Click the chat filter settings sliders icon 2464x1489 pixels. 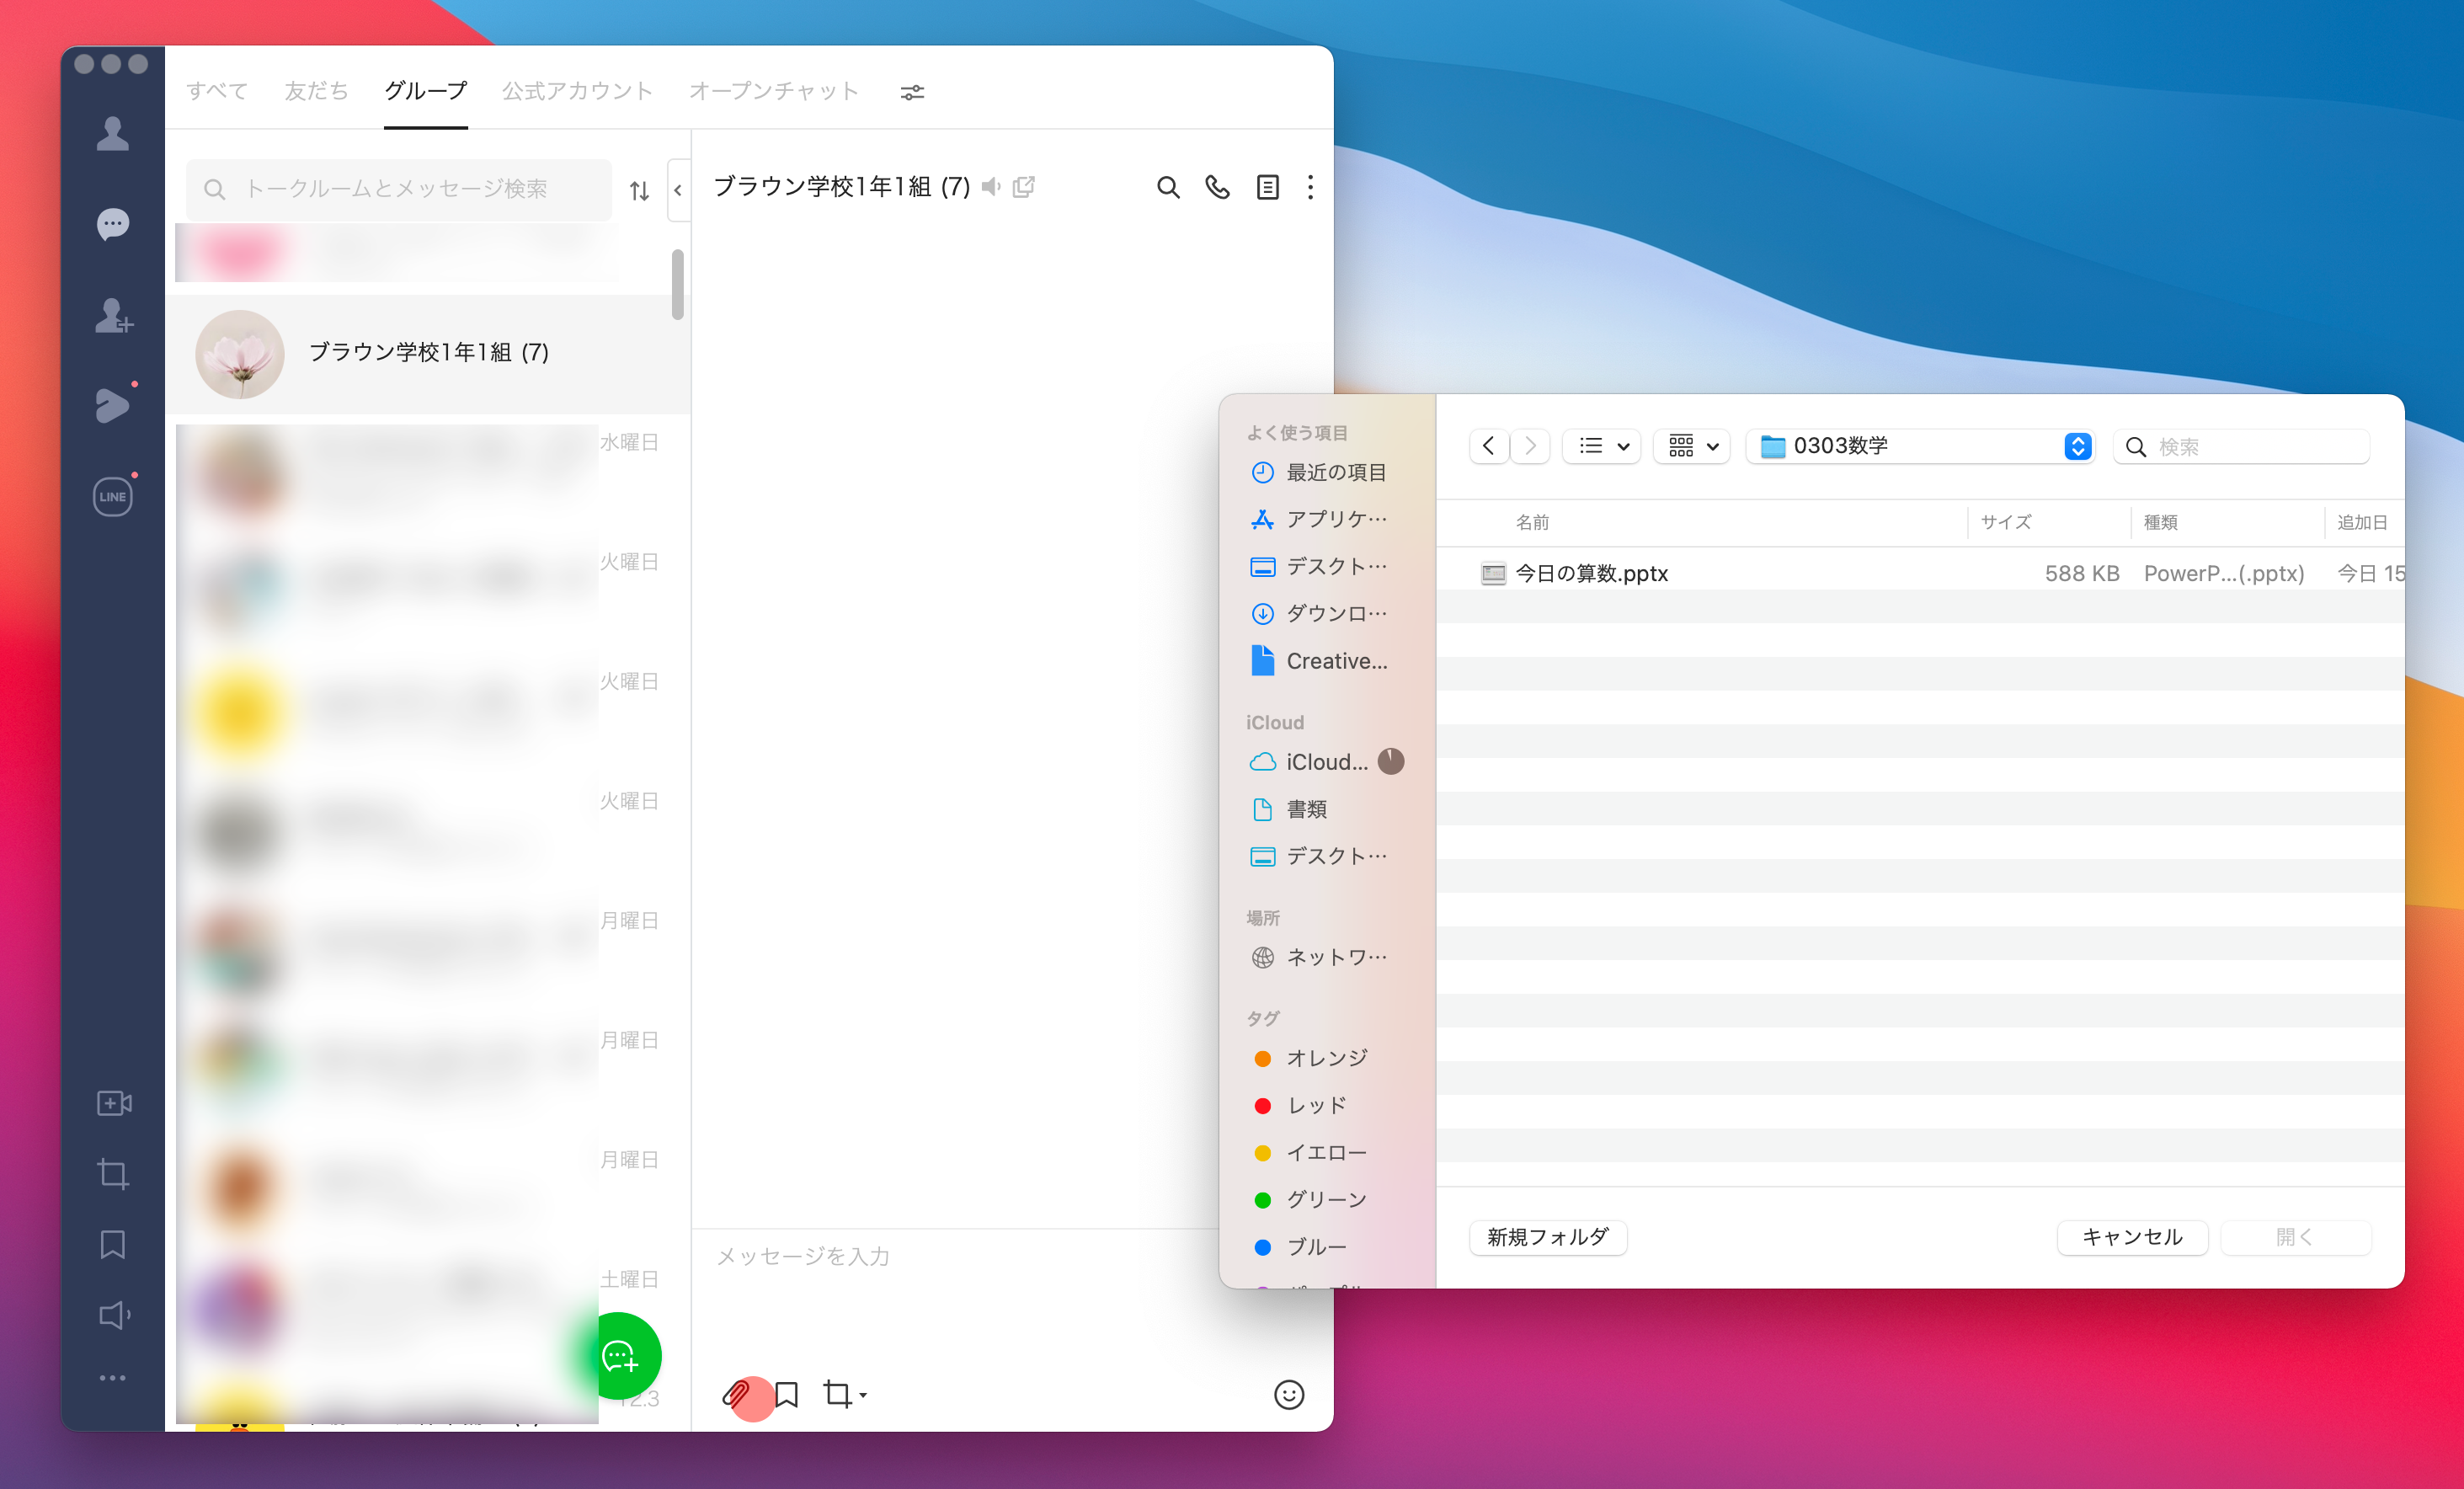point(912,92)
